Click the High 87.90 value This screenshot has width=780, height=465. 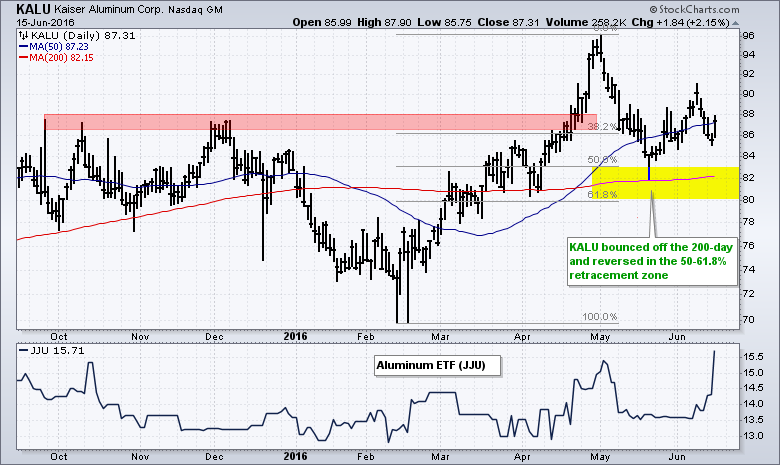coord(385,22)
